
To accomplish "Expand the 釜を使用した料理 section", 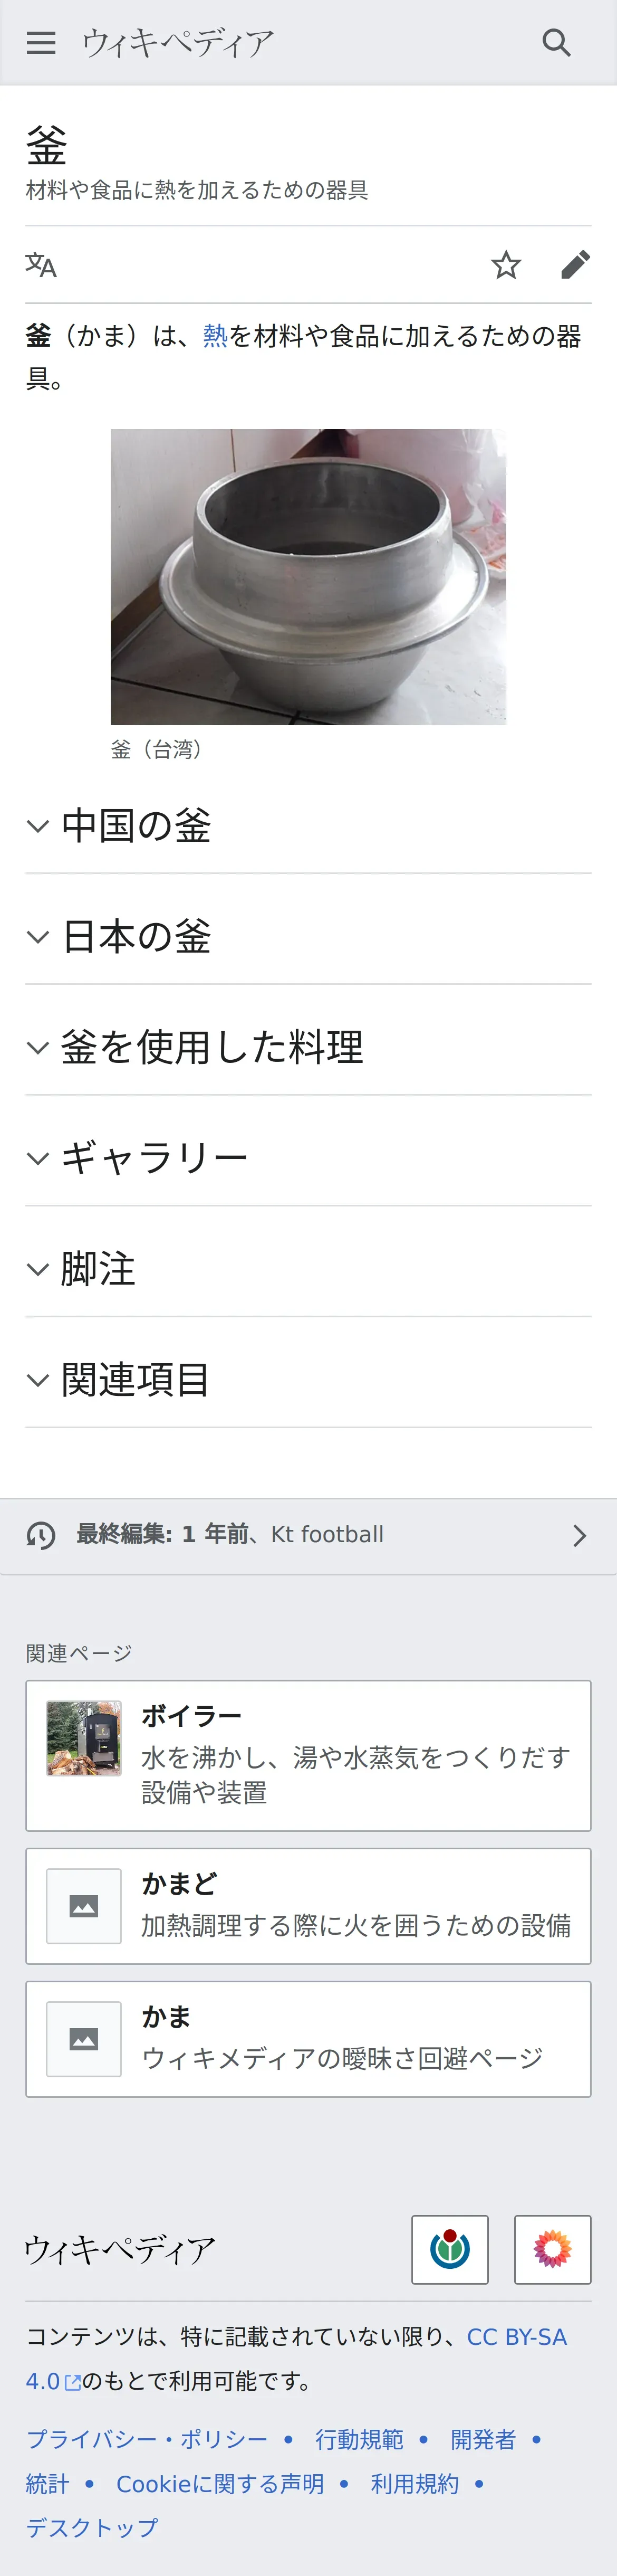I will click(308, 1048).
